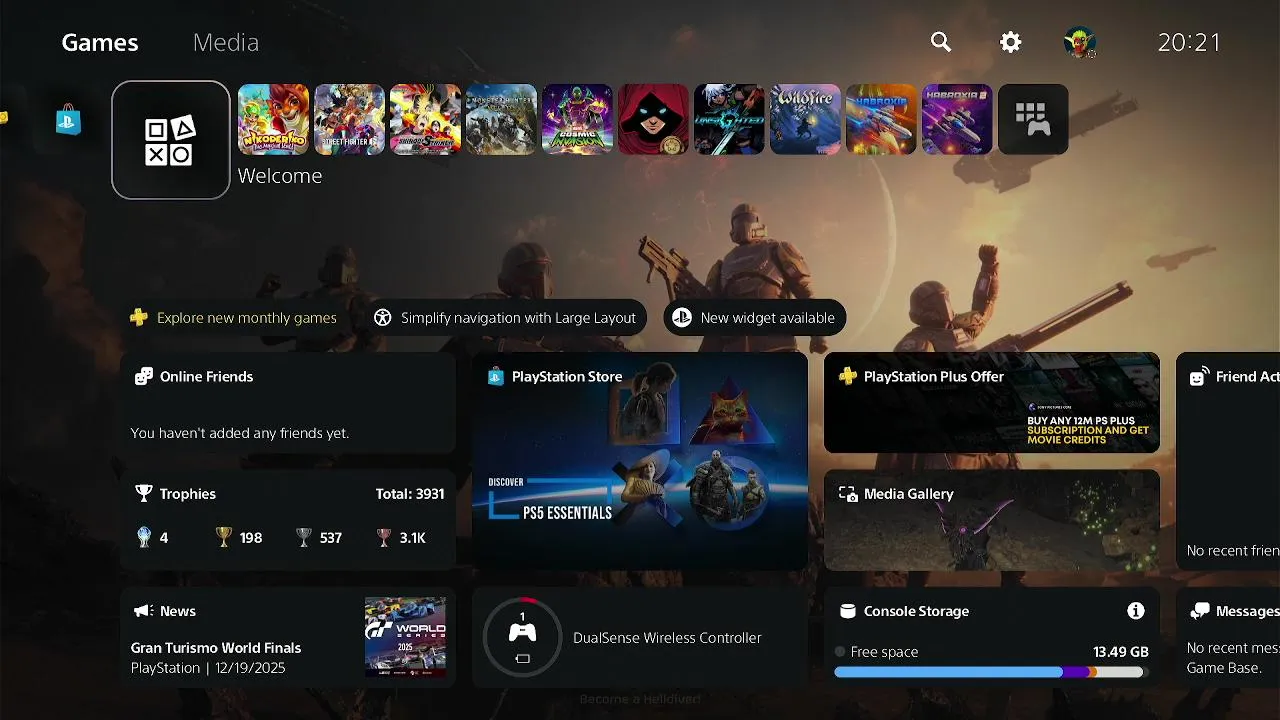Switch to the Games tab

pos(100,42)
